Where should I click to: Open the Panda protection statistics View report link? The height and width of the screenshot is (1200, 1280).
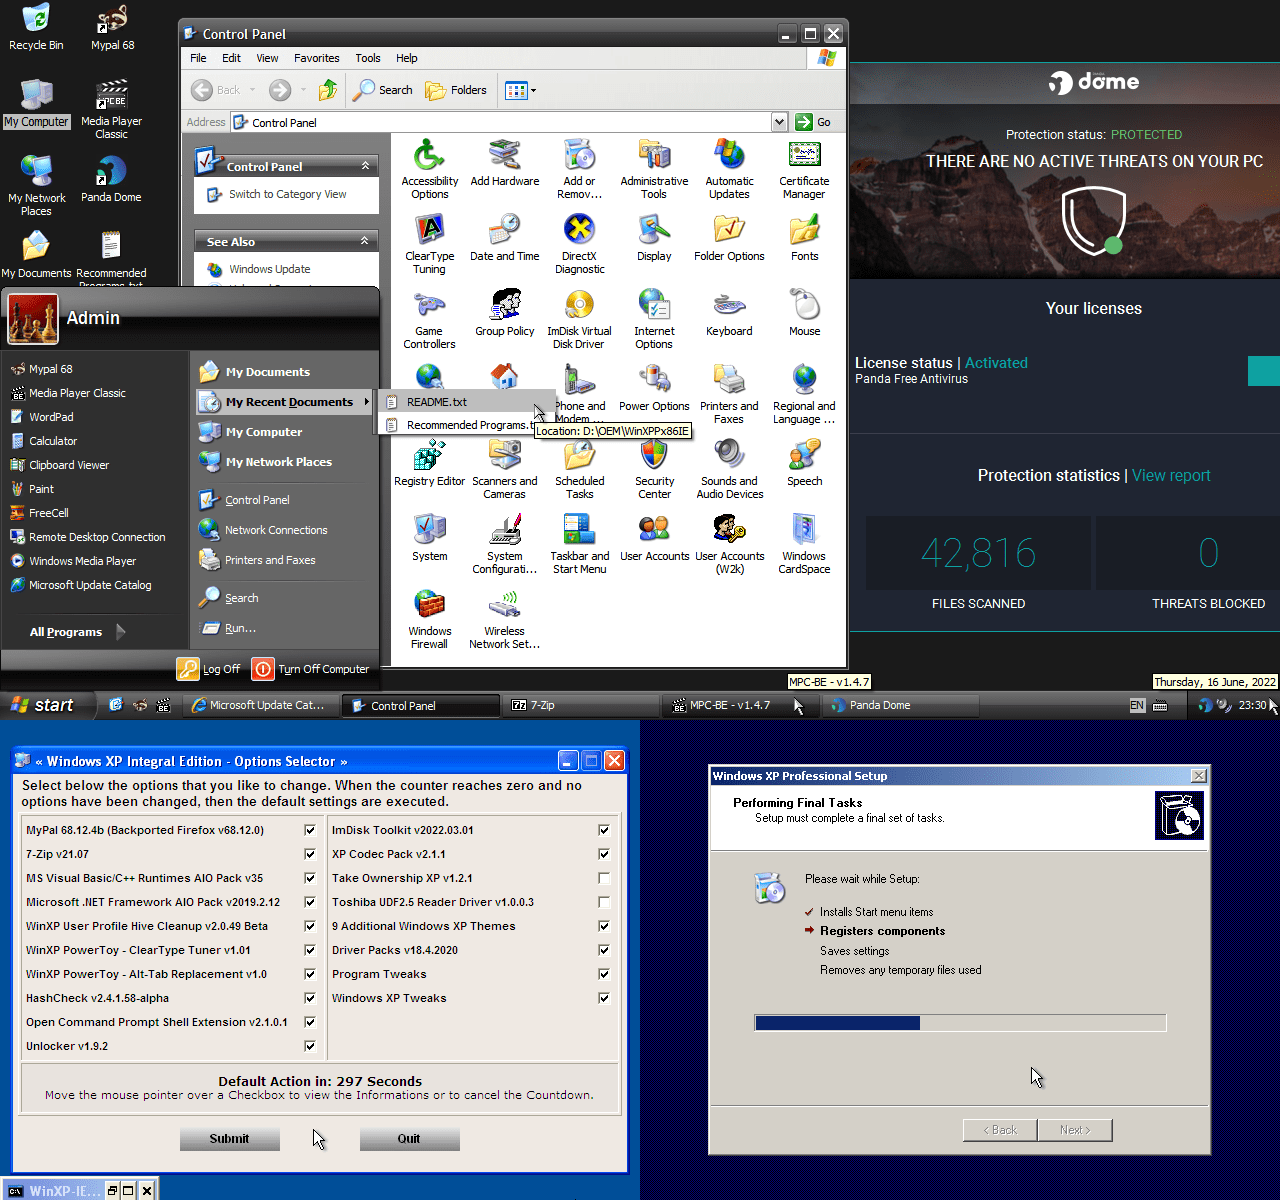coord(1171,475)
